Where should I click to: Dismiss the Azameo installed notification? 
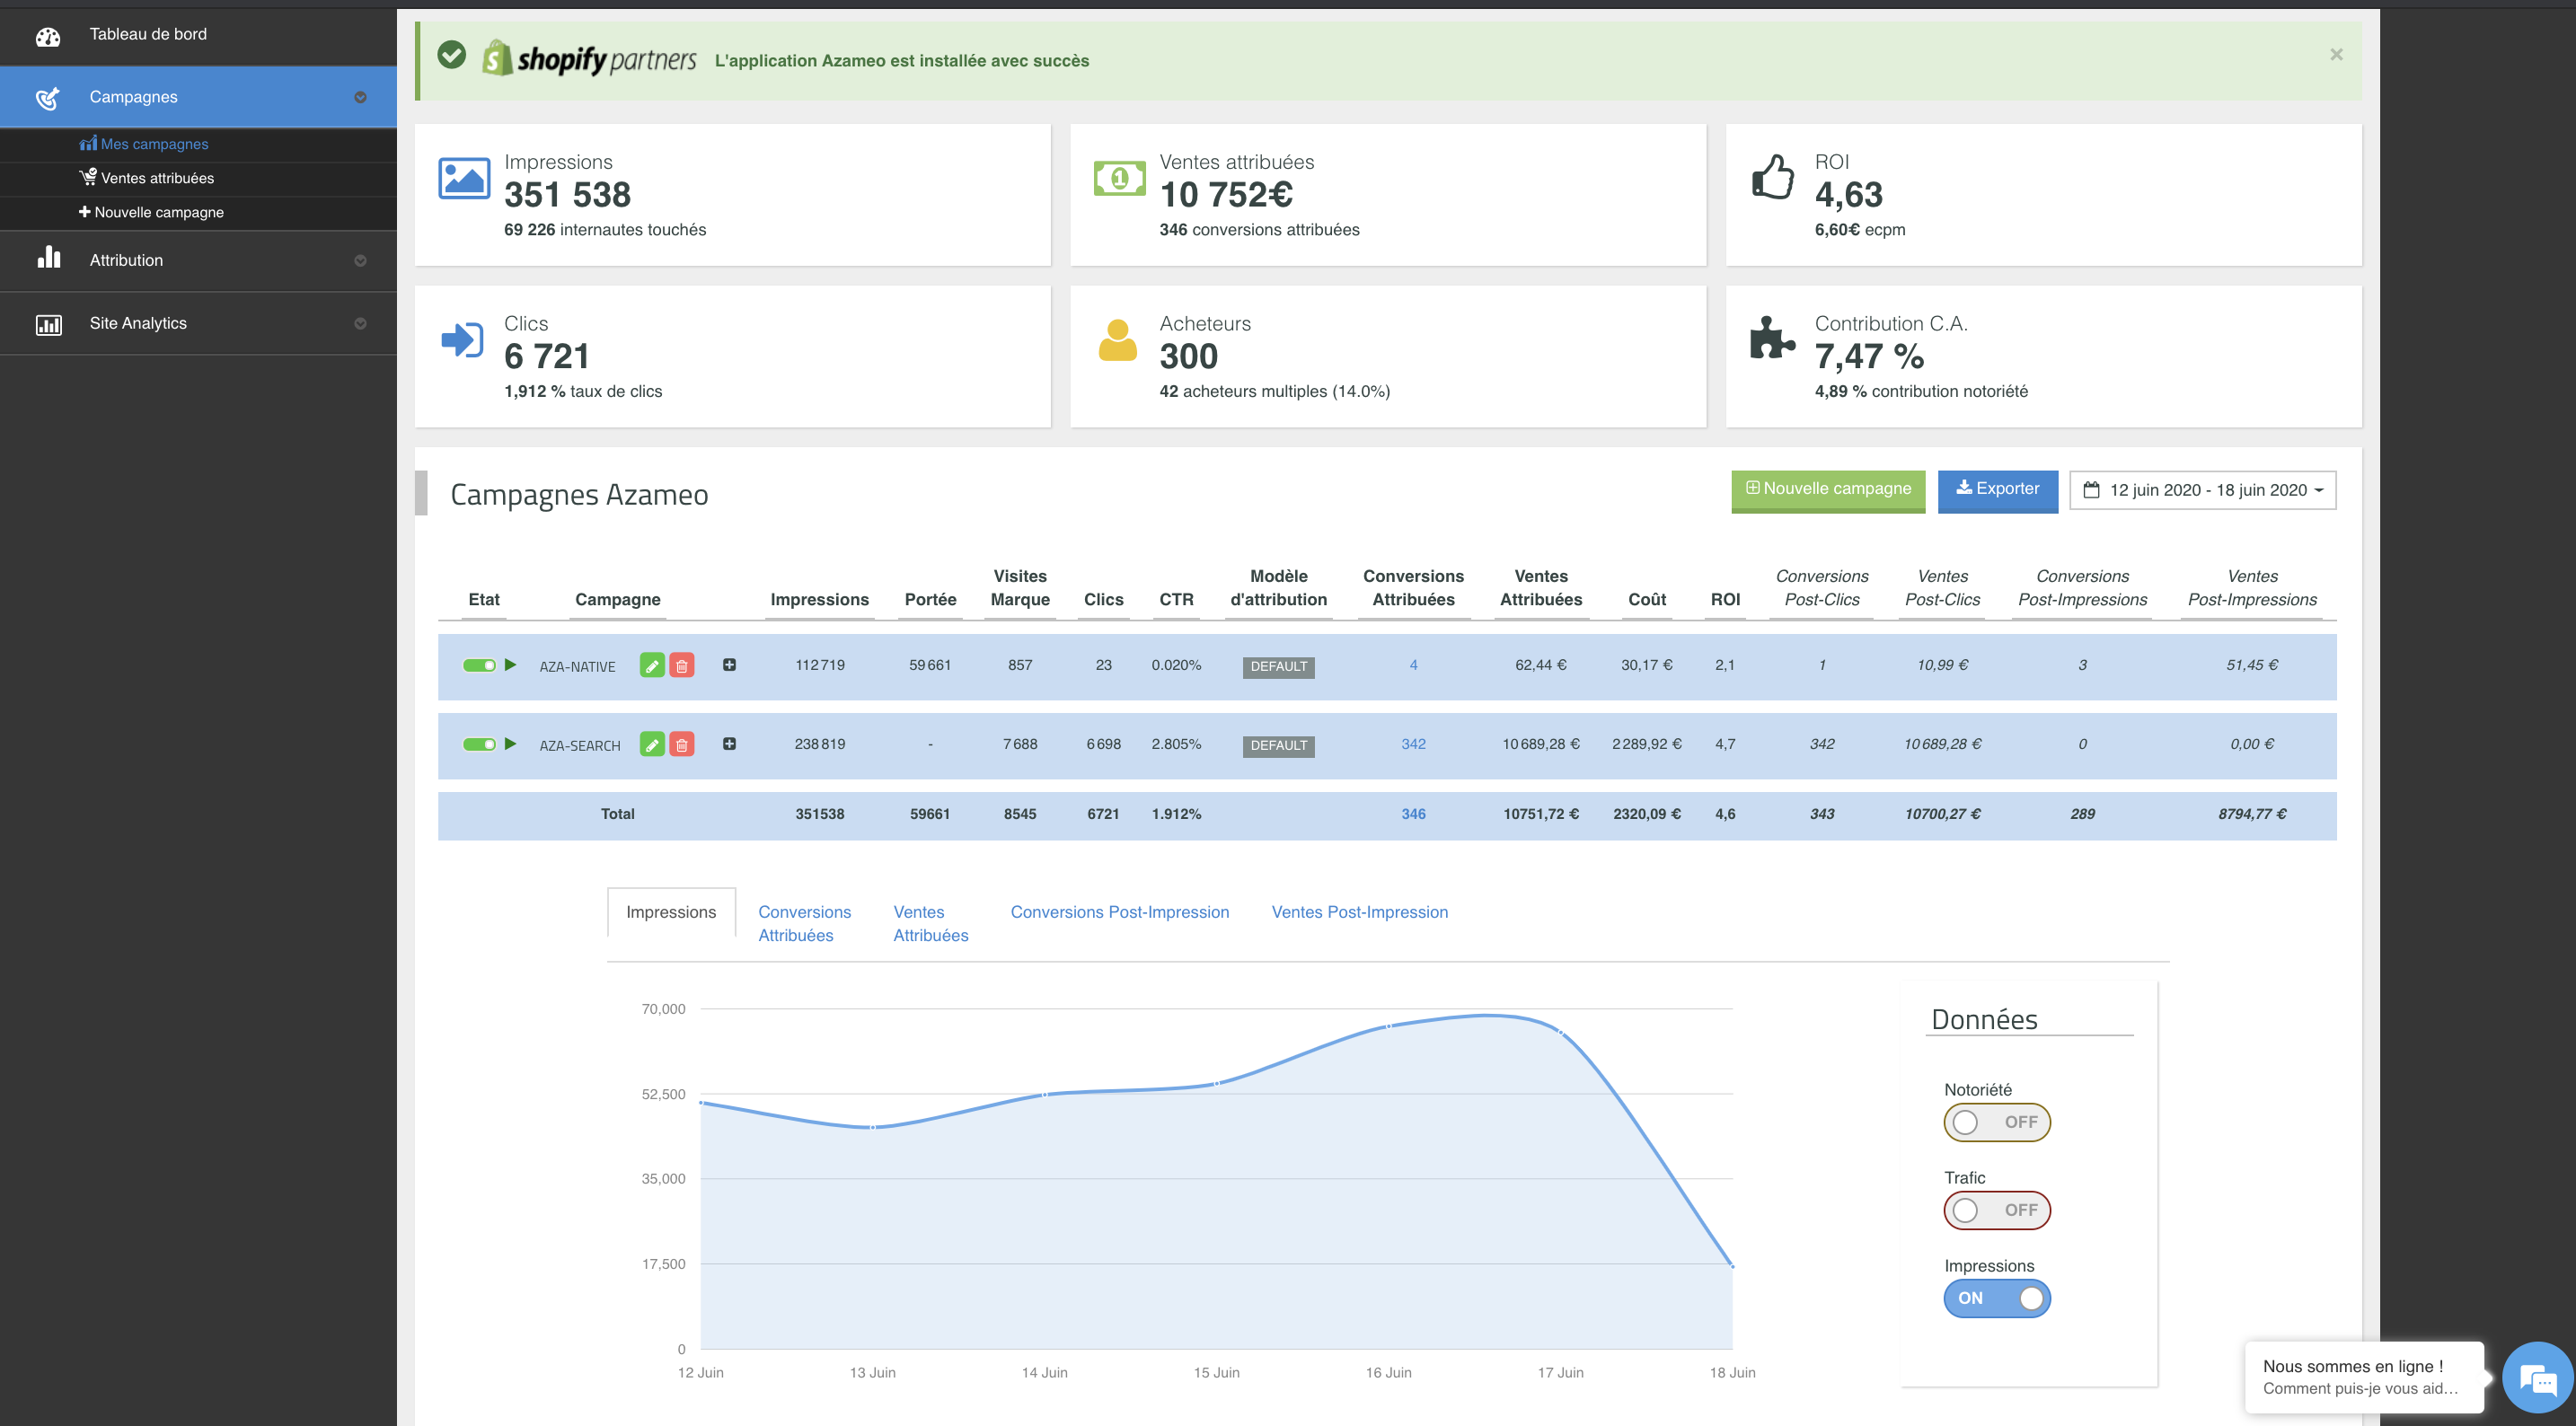(2336, 55)
